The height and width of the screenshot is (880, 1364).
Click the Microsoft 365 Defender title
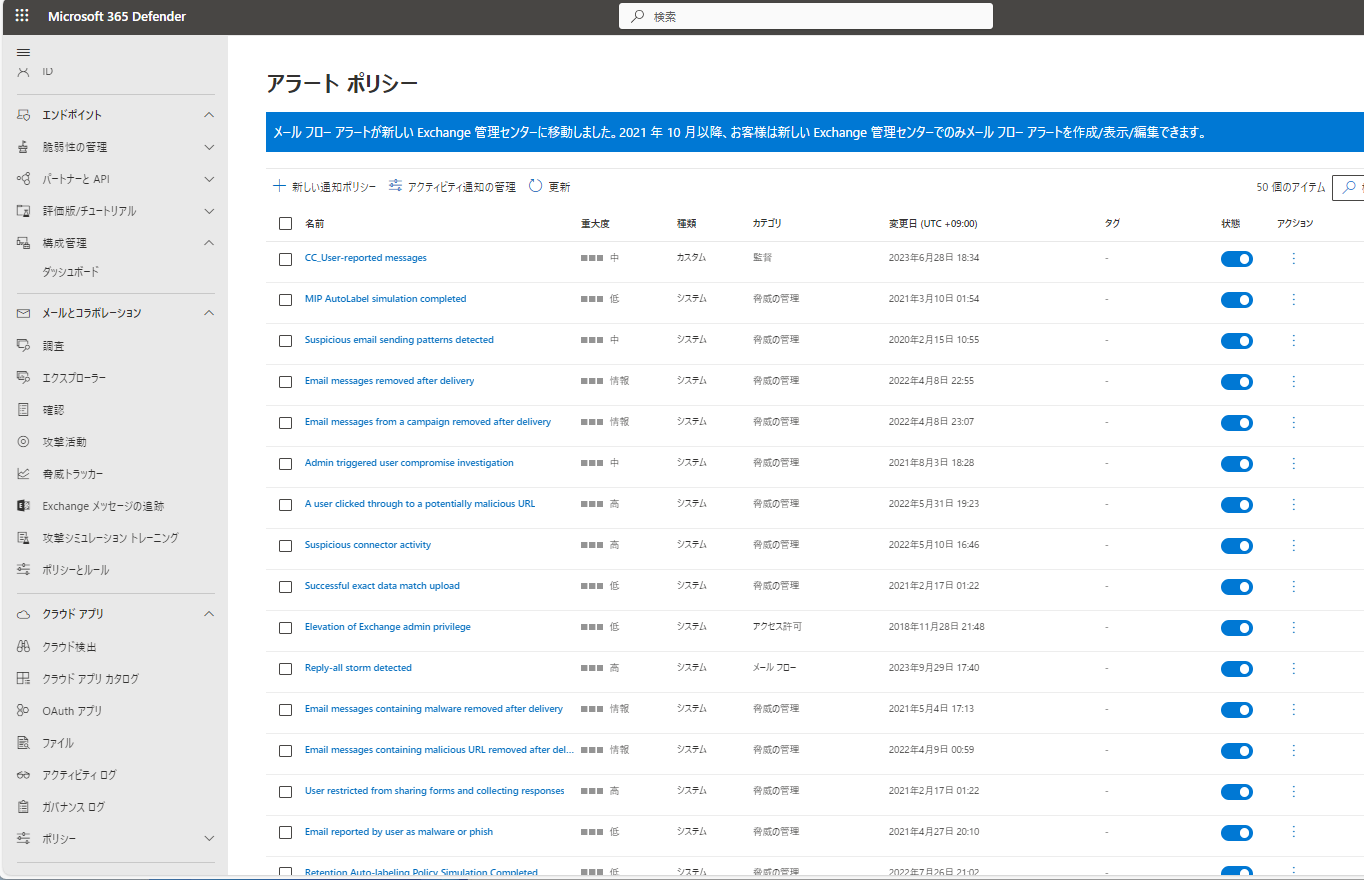(x=117, y=16)
